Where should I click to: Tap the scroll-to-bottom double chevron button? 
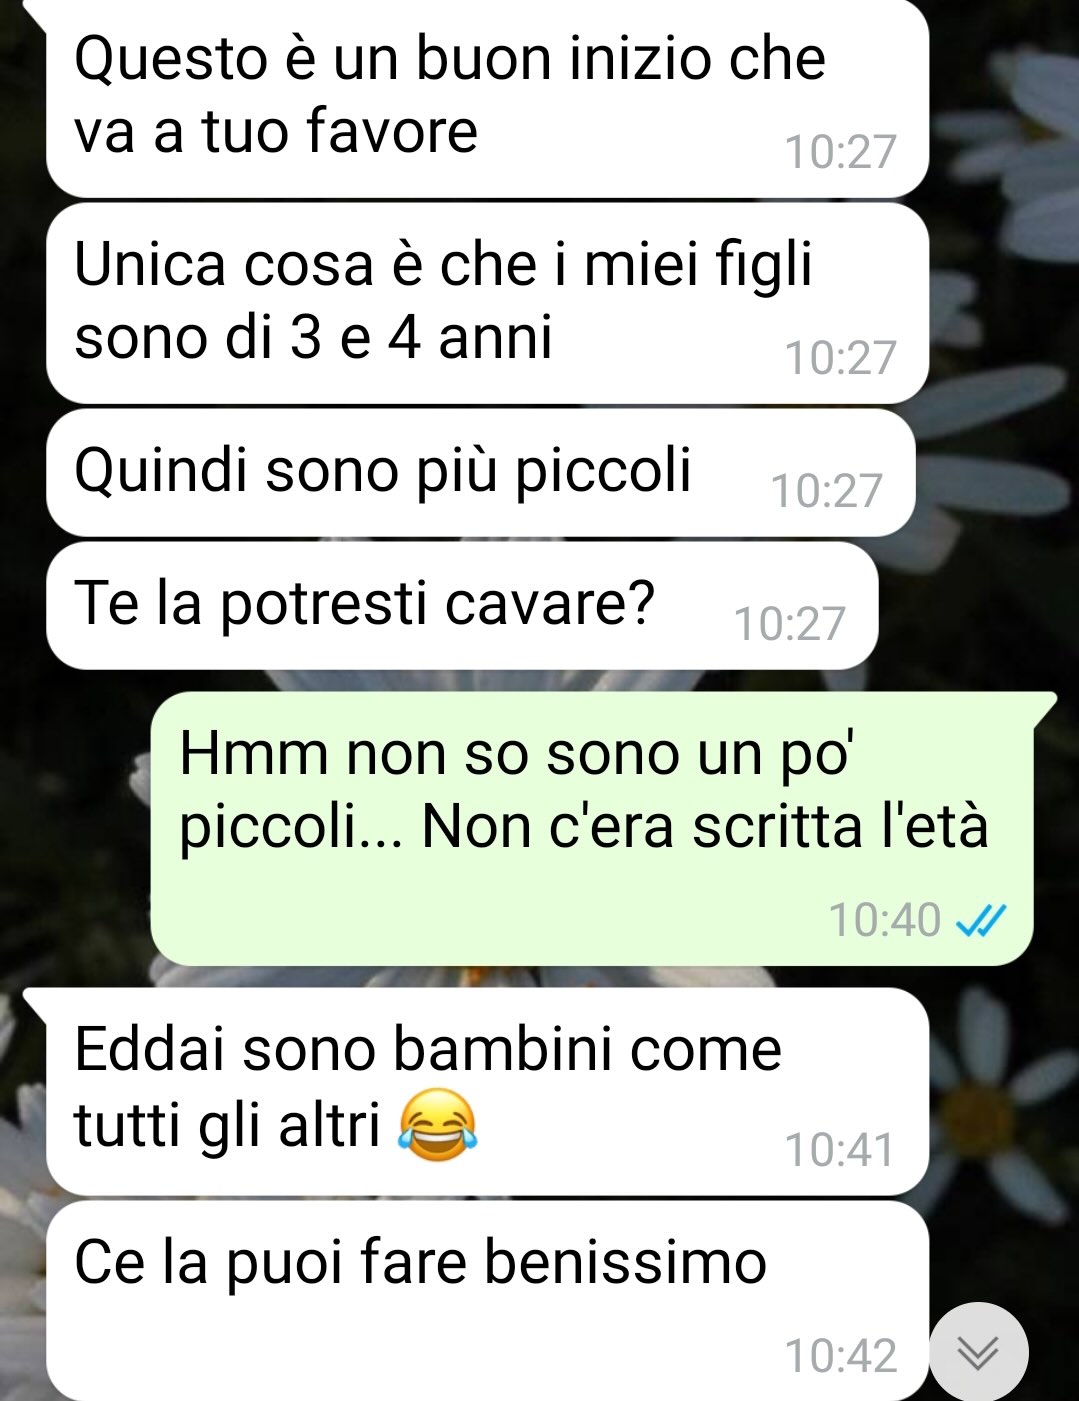pos(978,1352)
